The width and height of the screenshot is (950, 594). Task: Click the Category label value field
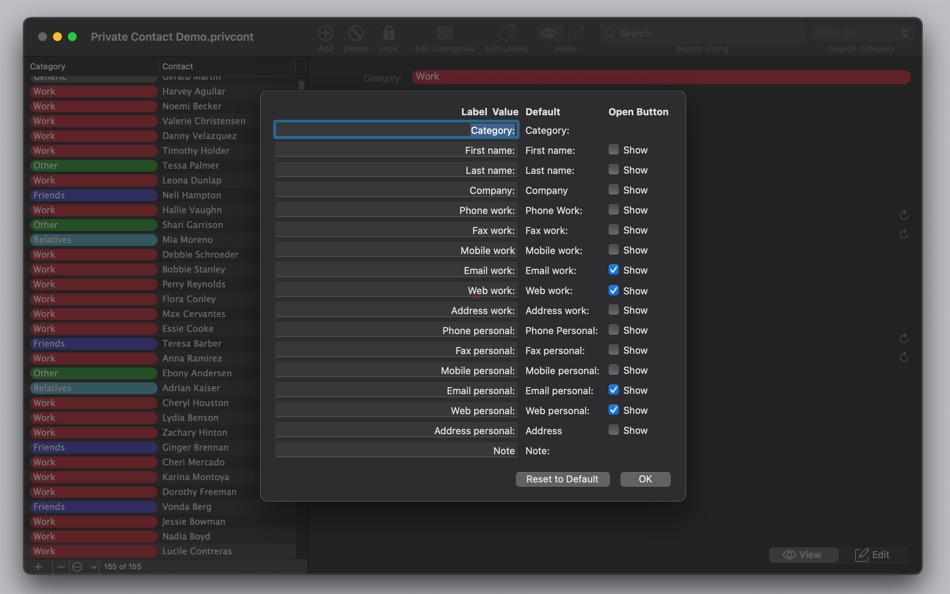point(396,130)
